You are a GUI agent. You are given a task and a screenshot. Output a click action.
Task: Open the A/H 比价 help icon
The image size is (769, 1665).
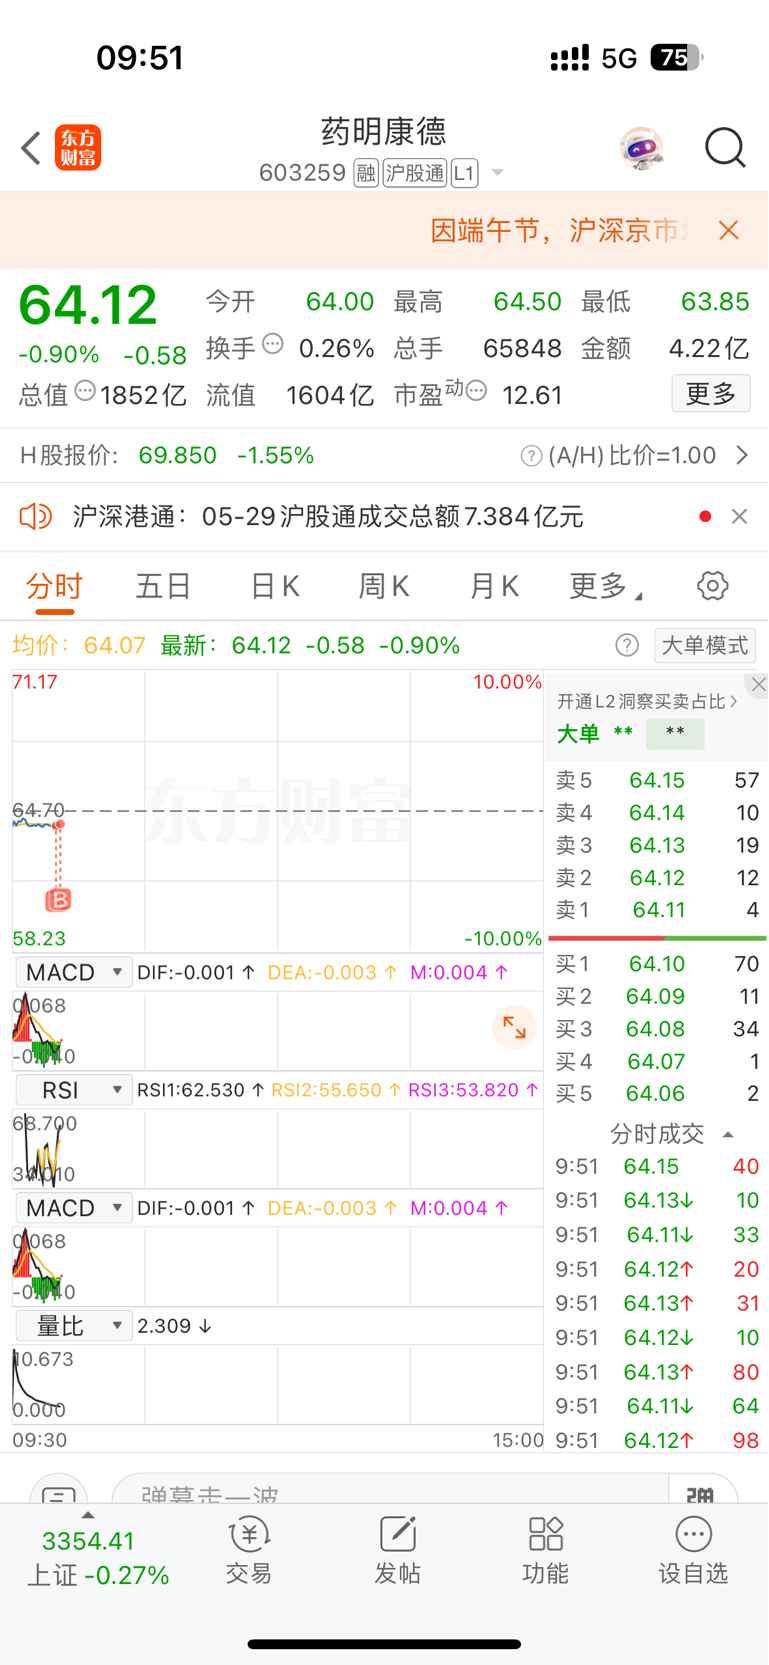pos(531,456)
